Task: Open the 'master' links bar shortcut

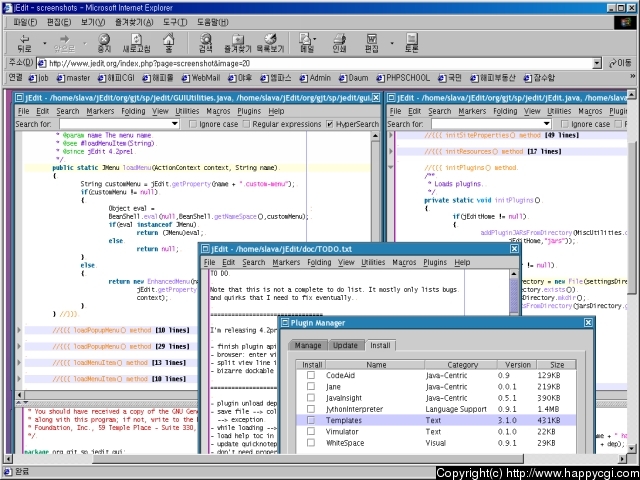Action: (73, 78)
